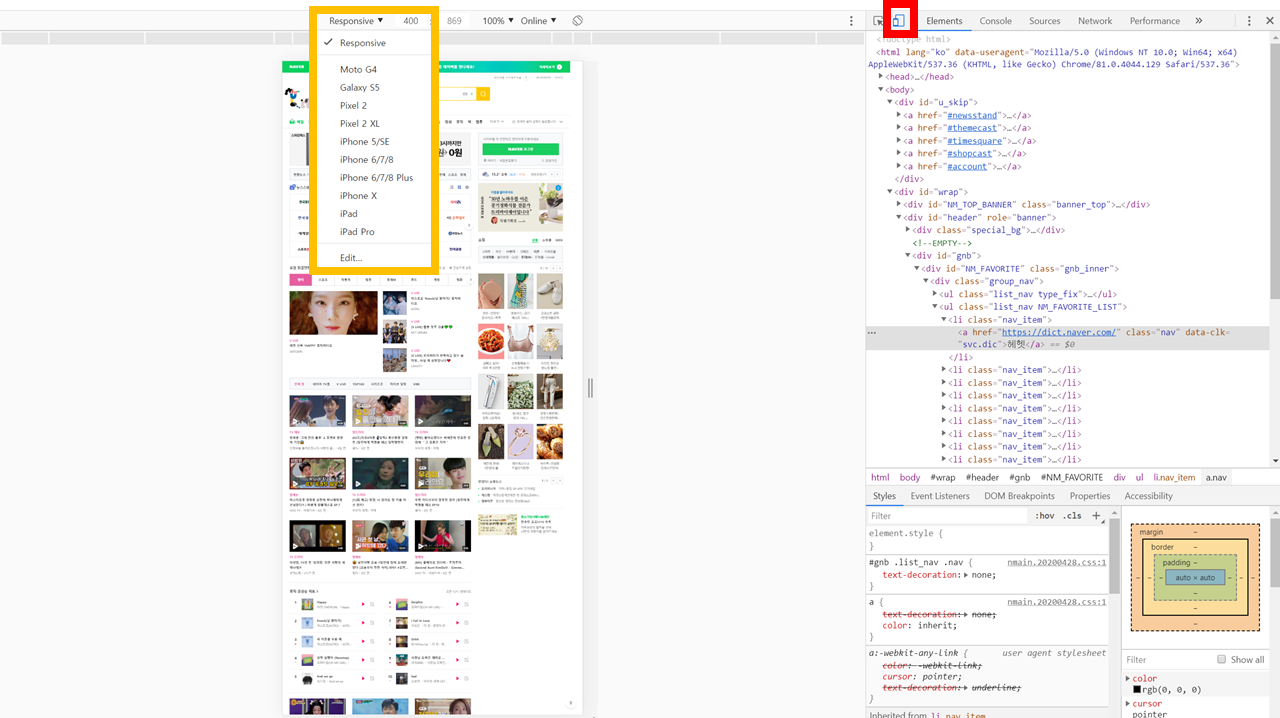Open device toolbar more options menu
This screenshot has height=718, width=1280.
tap(852, 21)
